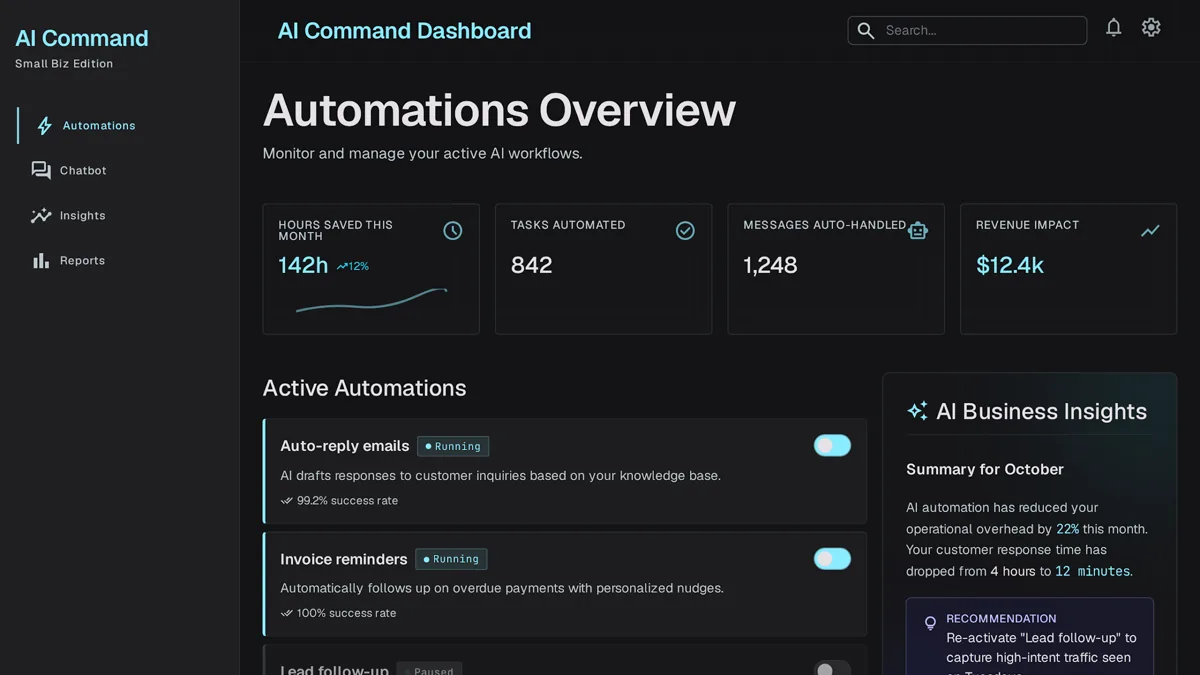Open the Tasks Automated card
This screenshot has width=1200, height=675.
(603, 269)
